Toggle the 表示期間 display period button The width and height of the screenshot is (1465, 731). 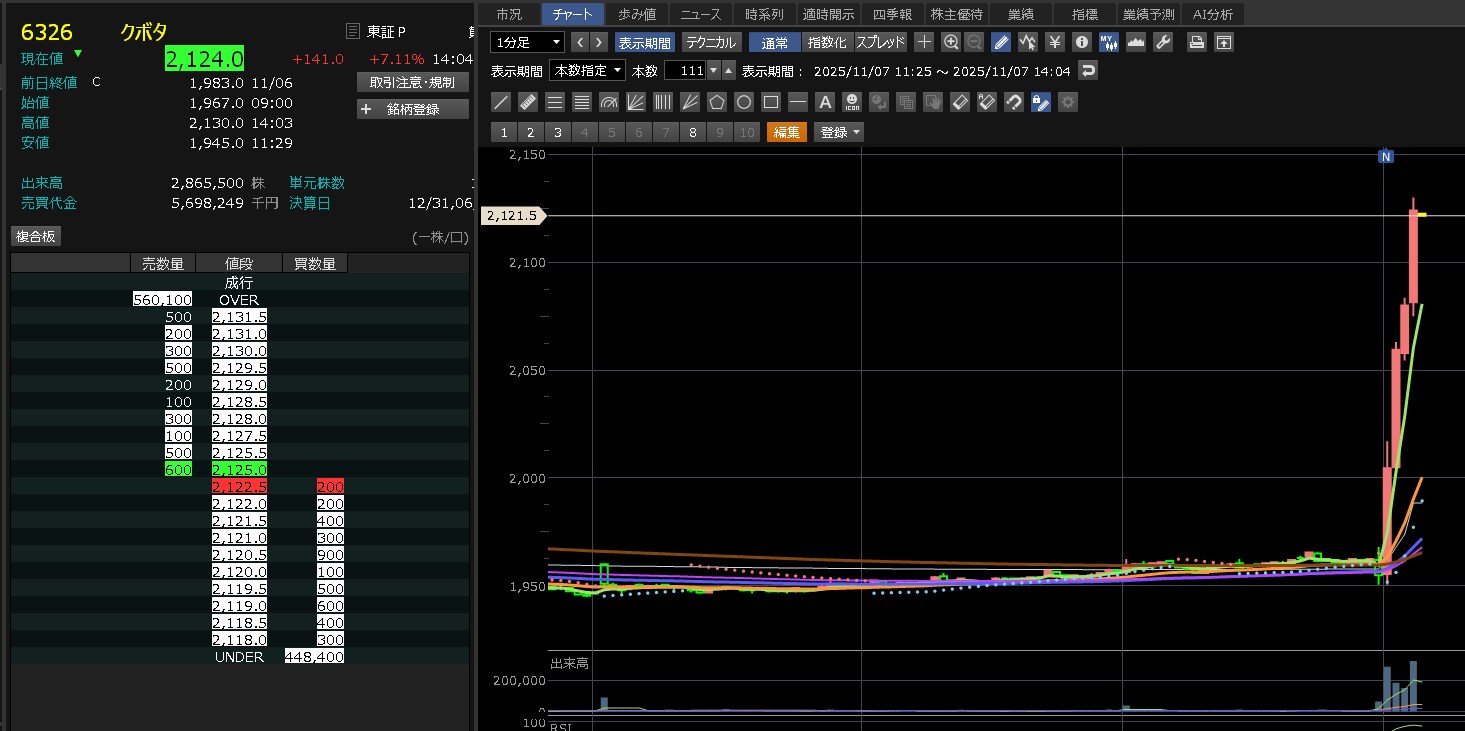(645, 42)
